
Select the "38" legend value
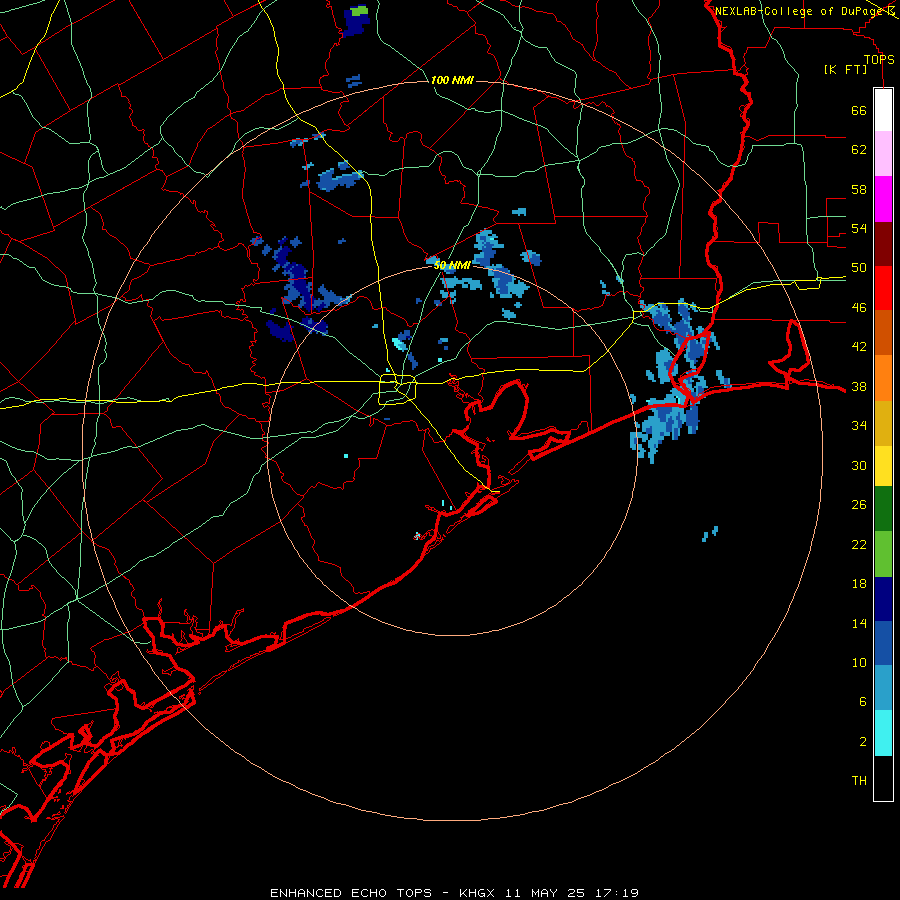[859, 387]
